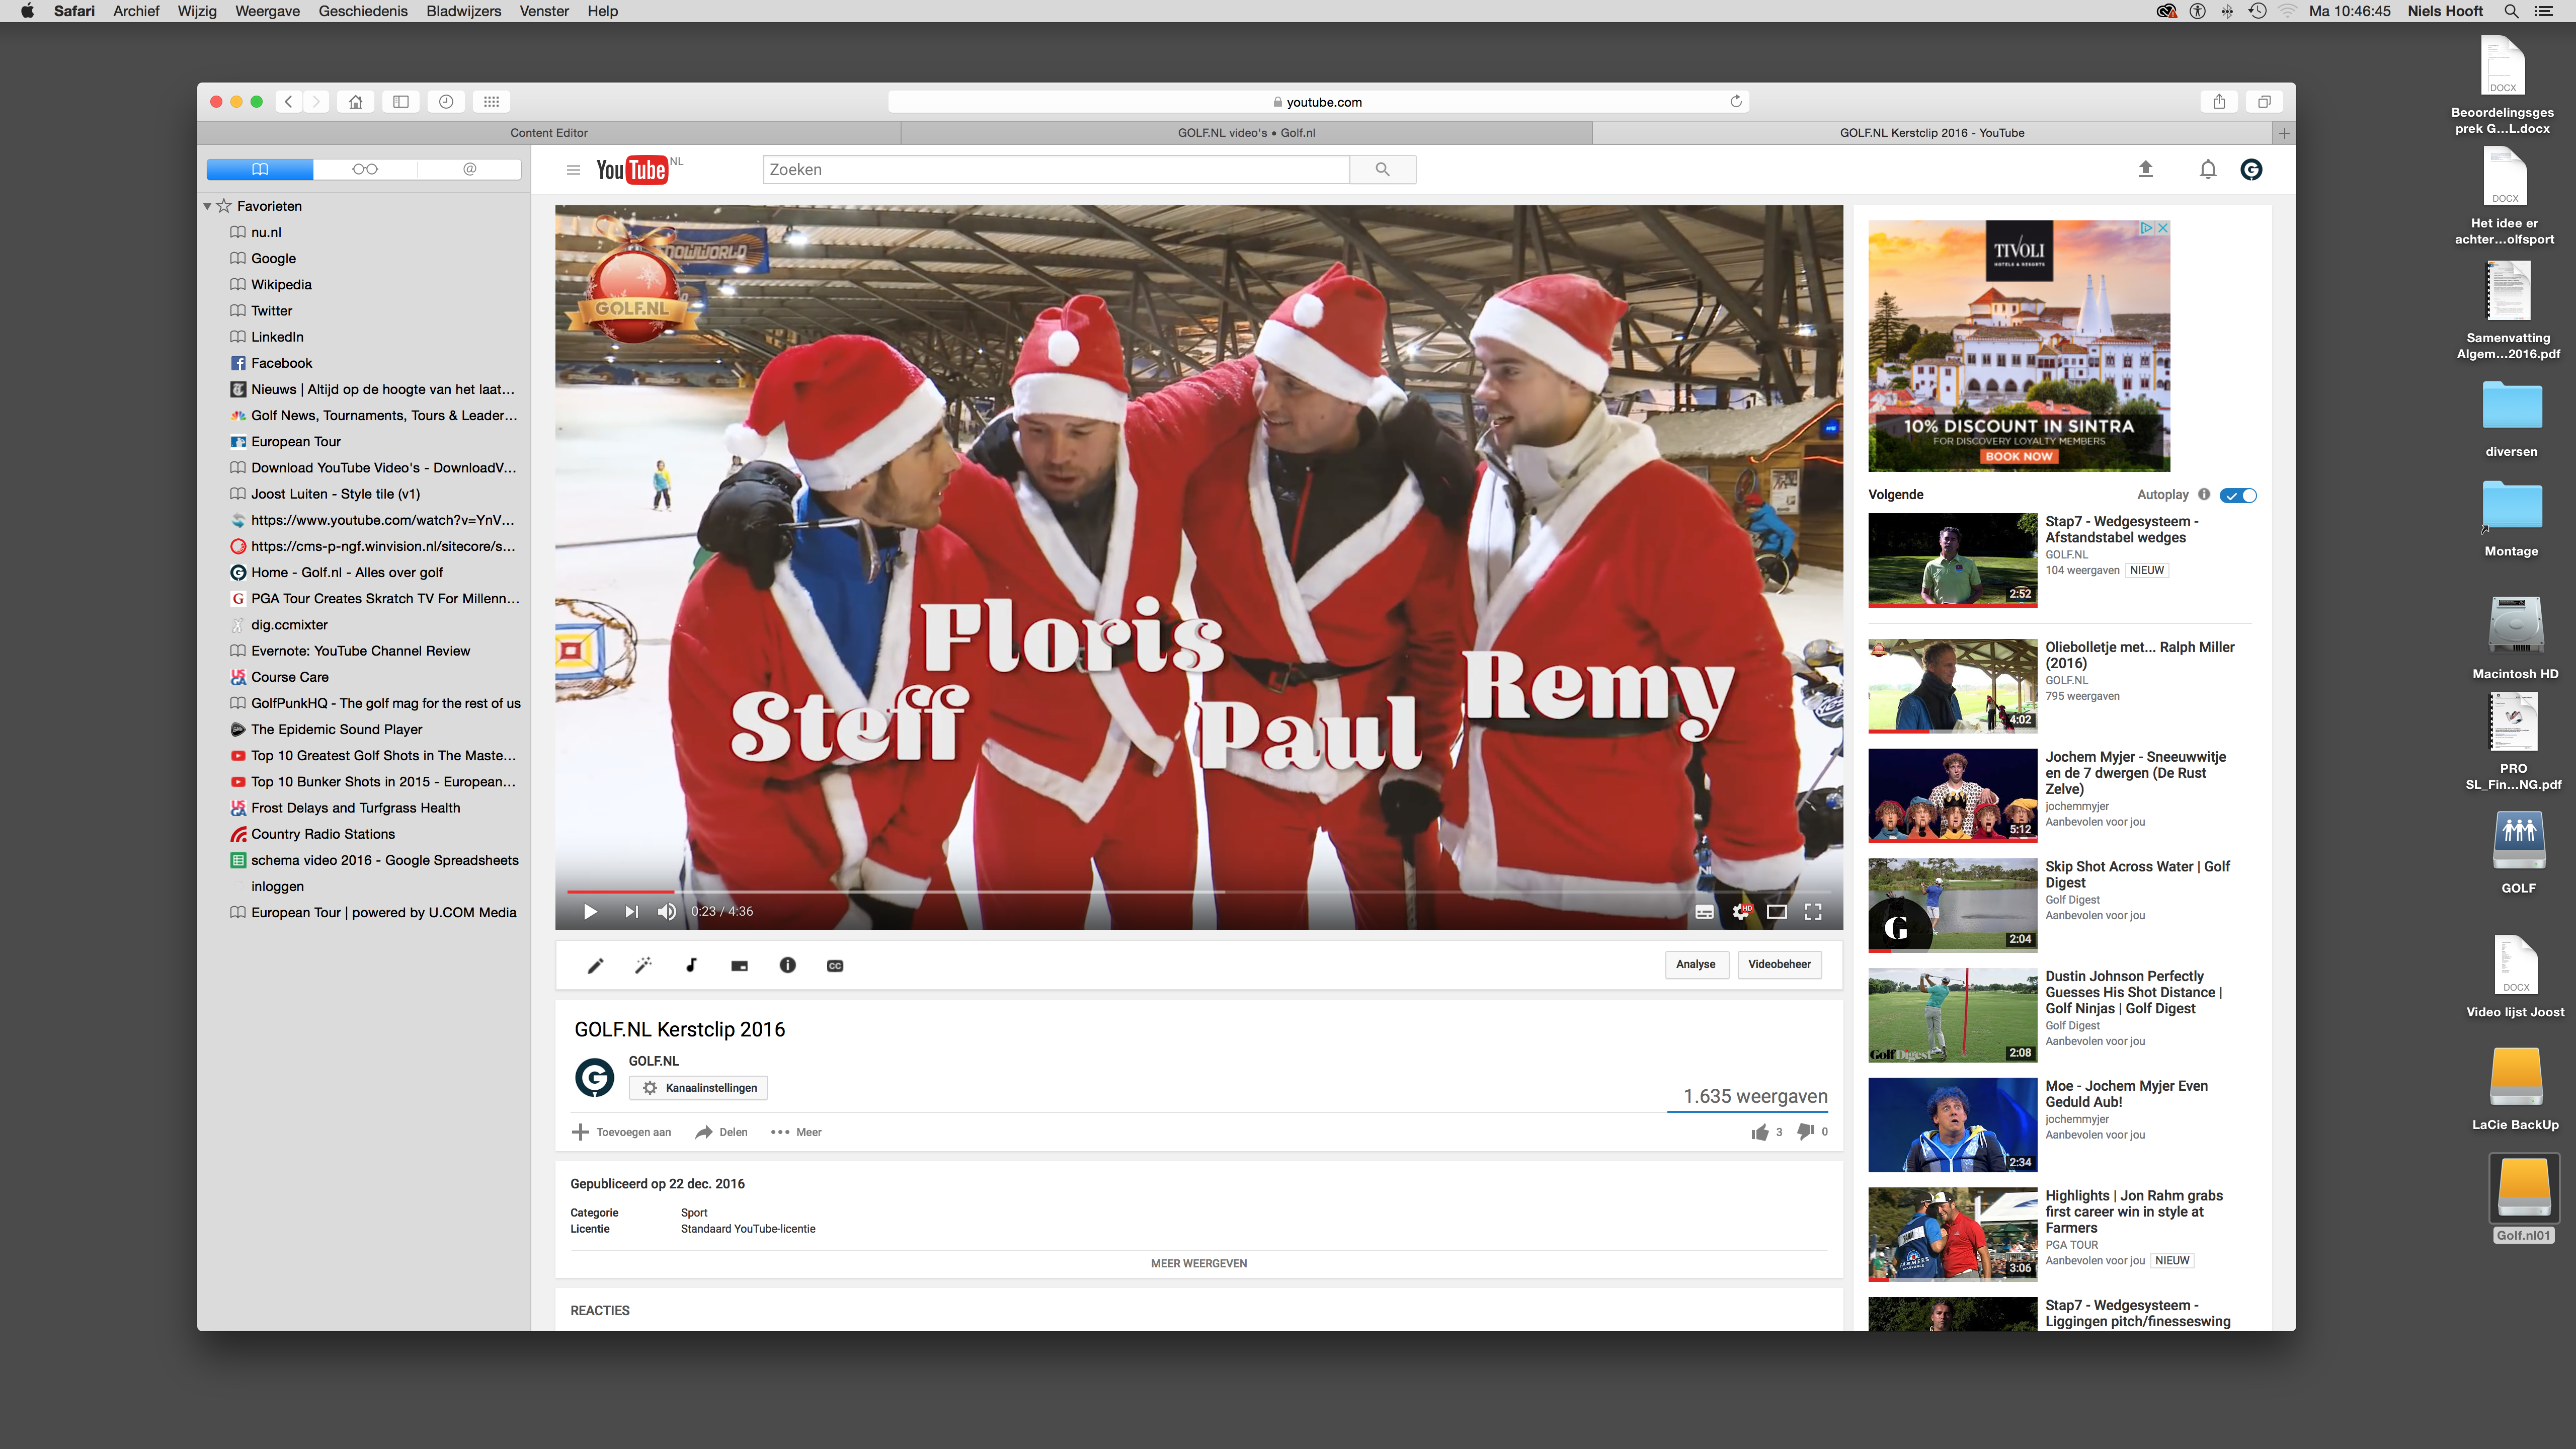The height and width of the screenshot is (1449, 2576).
Task: Open video settings gear with HD badge
Action: [1741, 911]
